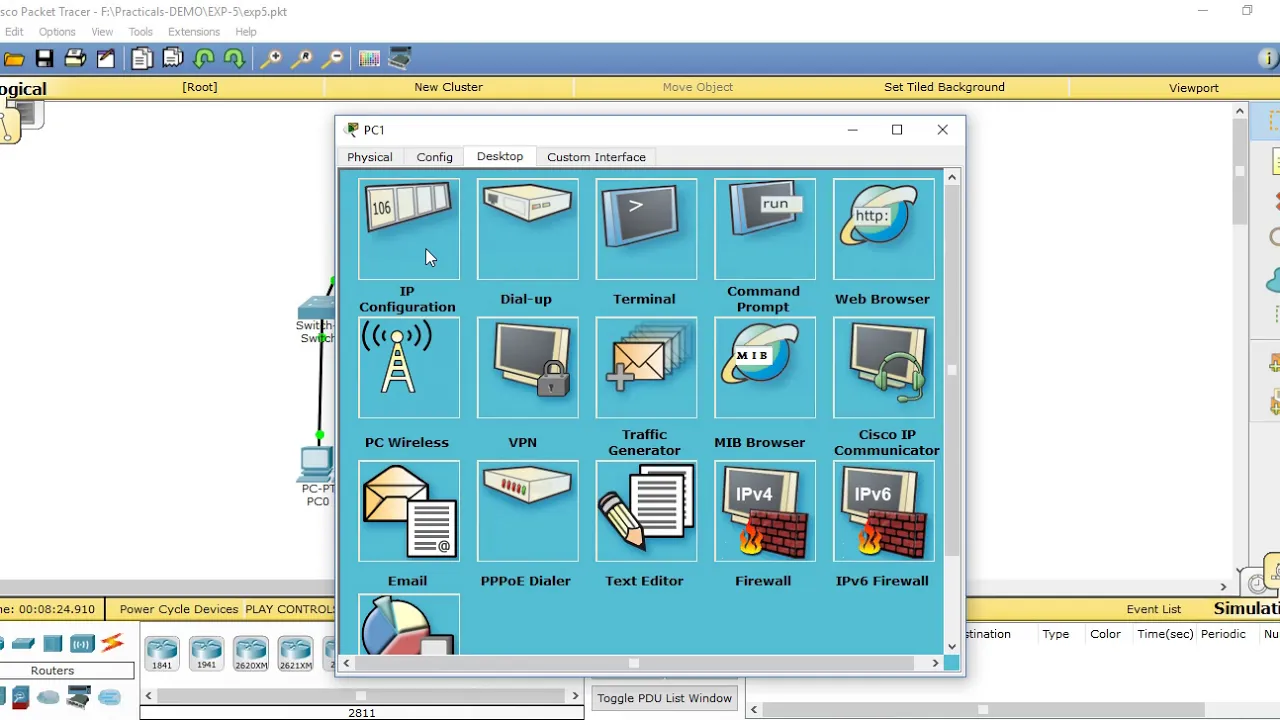Click the Copy toolbar icon
The image size is (1280, 720).
(x=142, y=59)
